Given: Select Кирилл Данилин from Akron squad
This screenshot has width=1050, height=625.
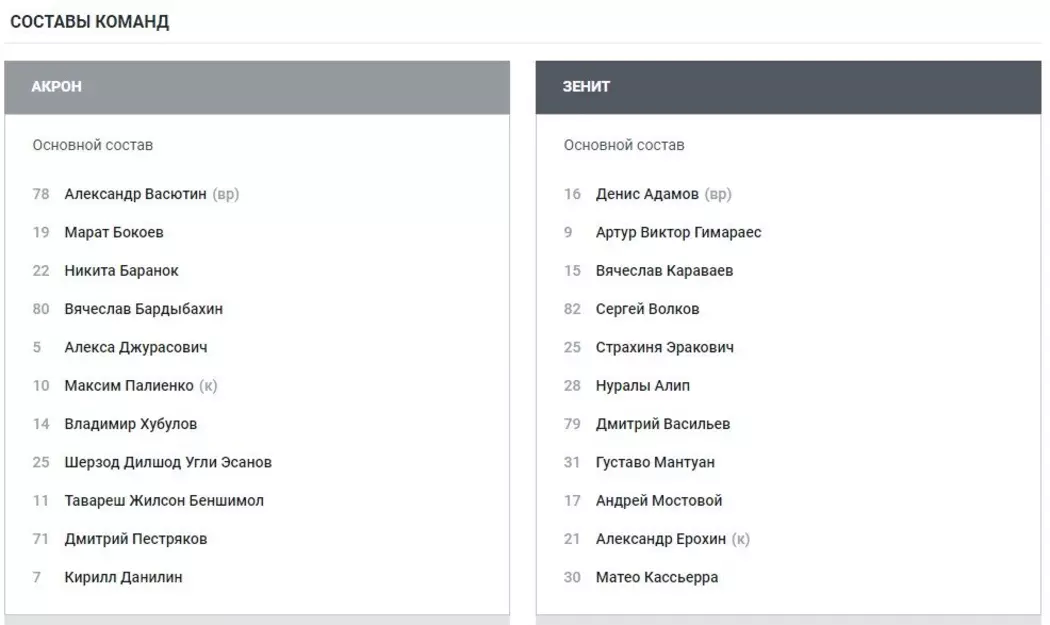Looking at the screenshot, I should point(123,577).
